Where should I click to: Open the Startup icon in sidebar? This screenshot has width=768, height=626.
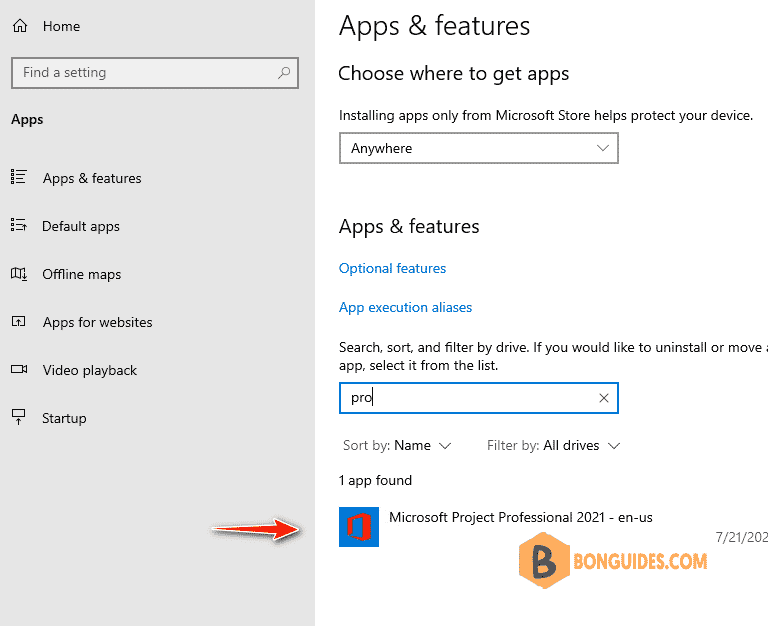click(19, 417)
